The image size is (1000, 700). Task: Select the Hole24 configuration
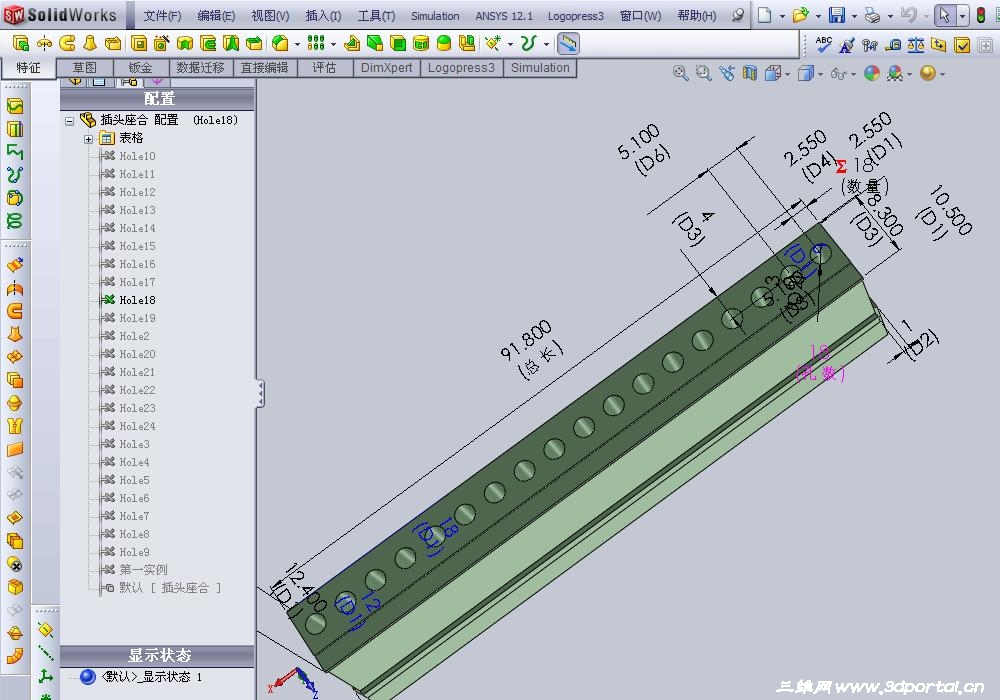[137, 426]
